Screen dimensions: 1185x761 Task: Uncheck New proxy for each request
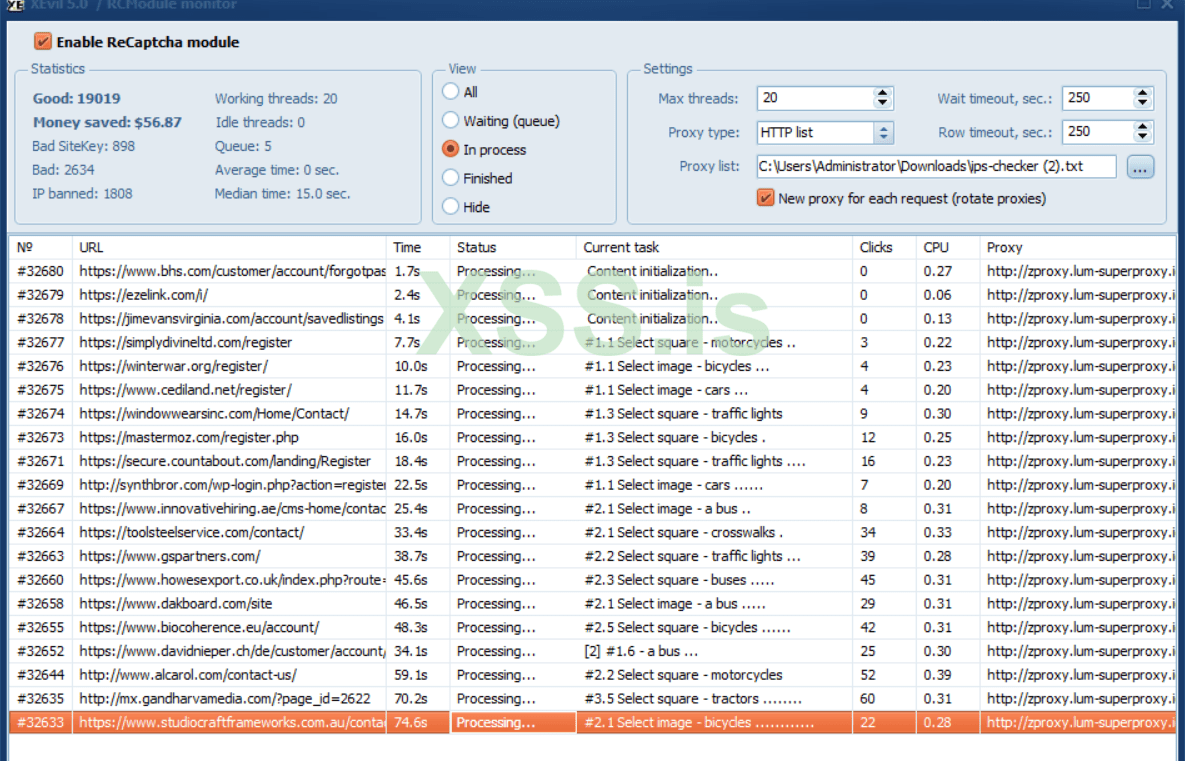(766, 198)
